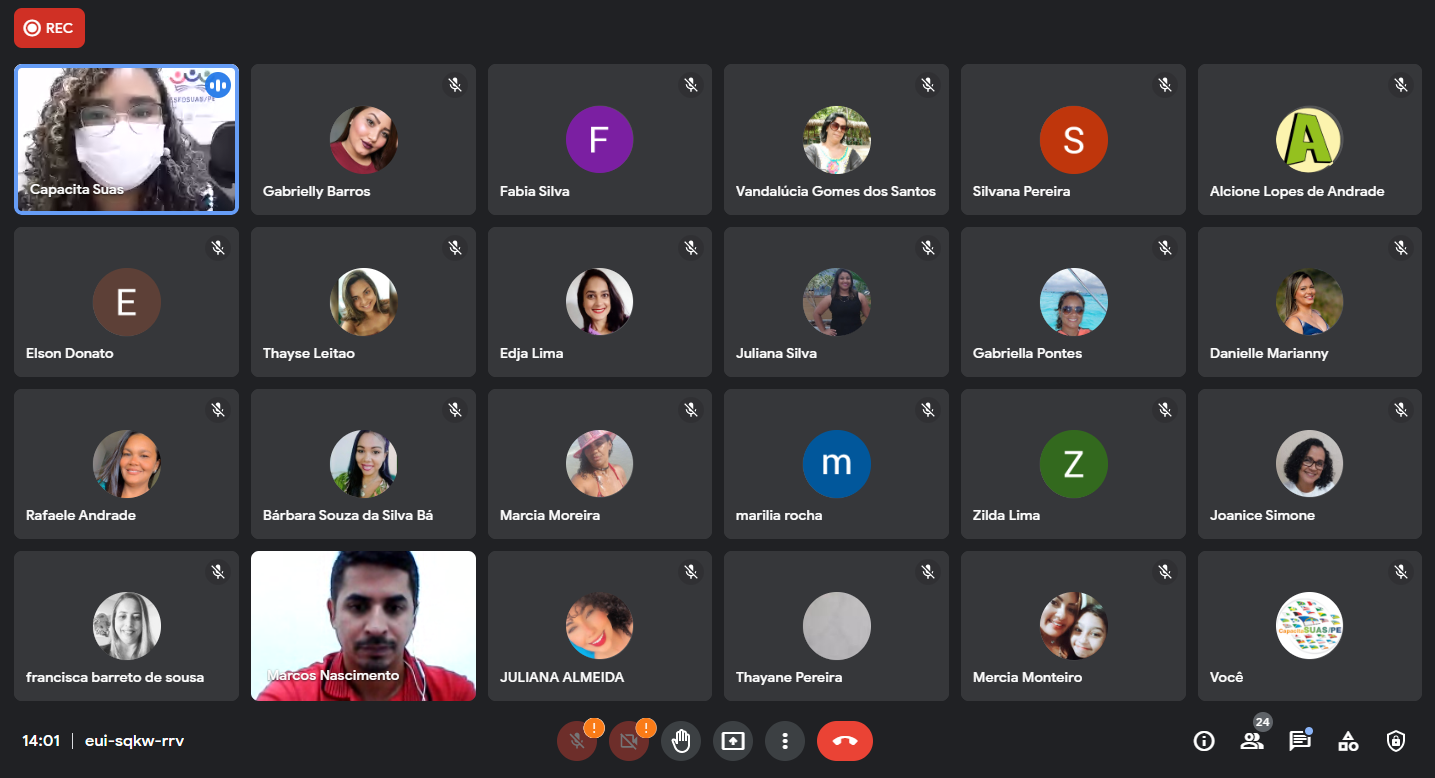Click Zilda Lima's green Z avatar
This screenshot has height=778, width=1435.
pyautogui.click(x=1073, y=464)
